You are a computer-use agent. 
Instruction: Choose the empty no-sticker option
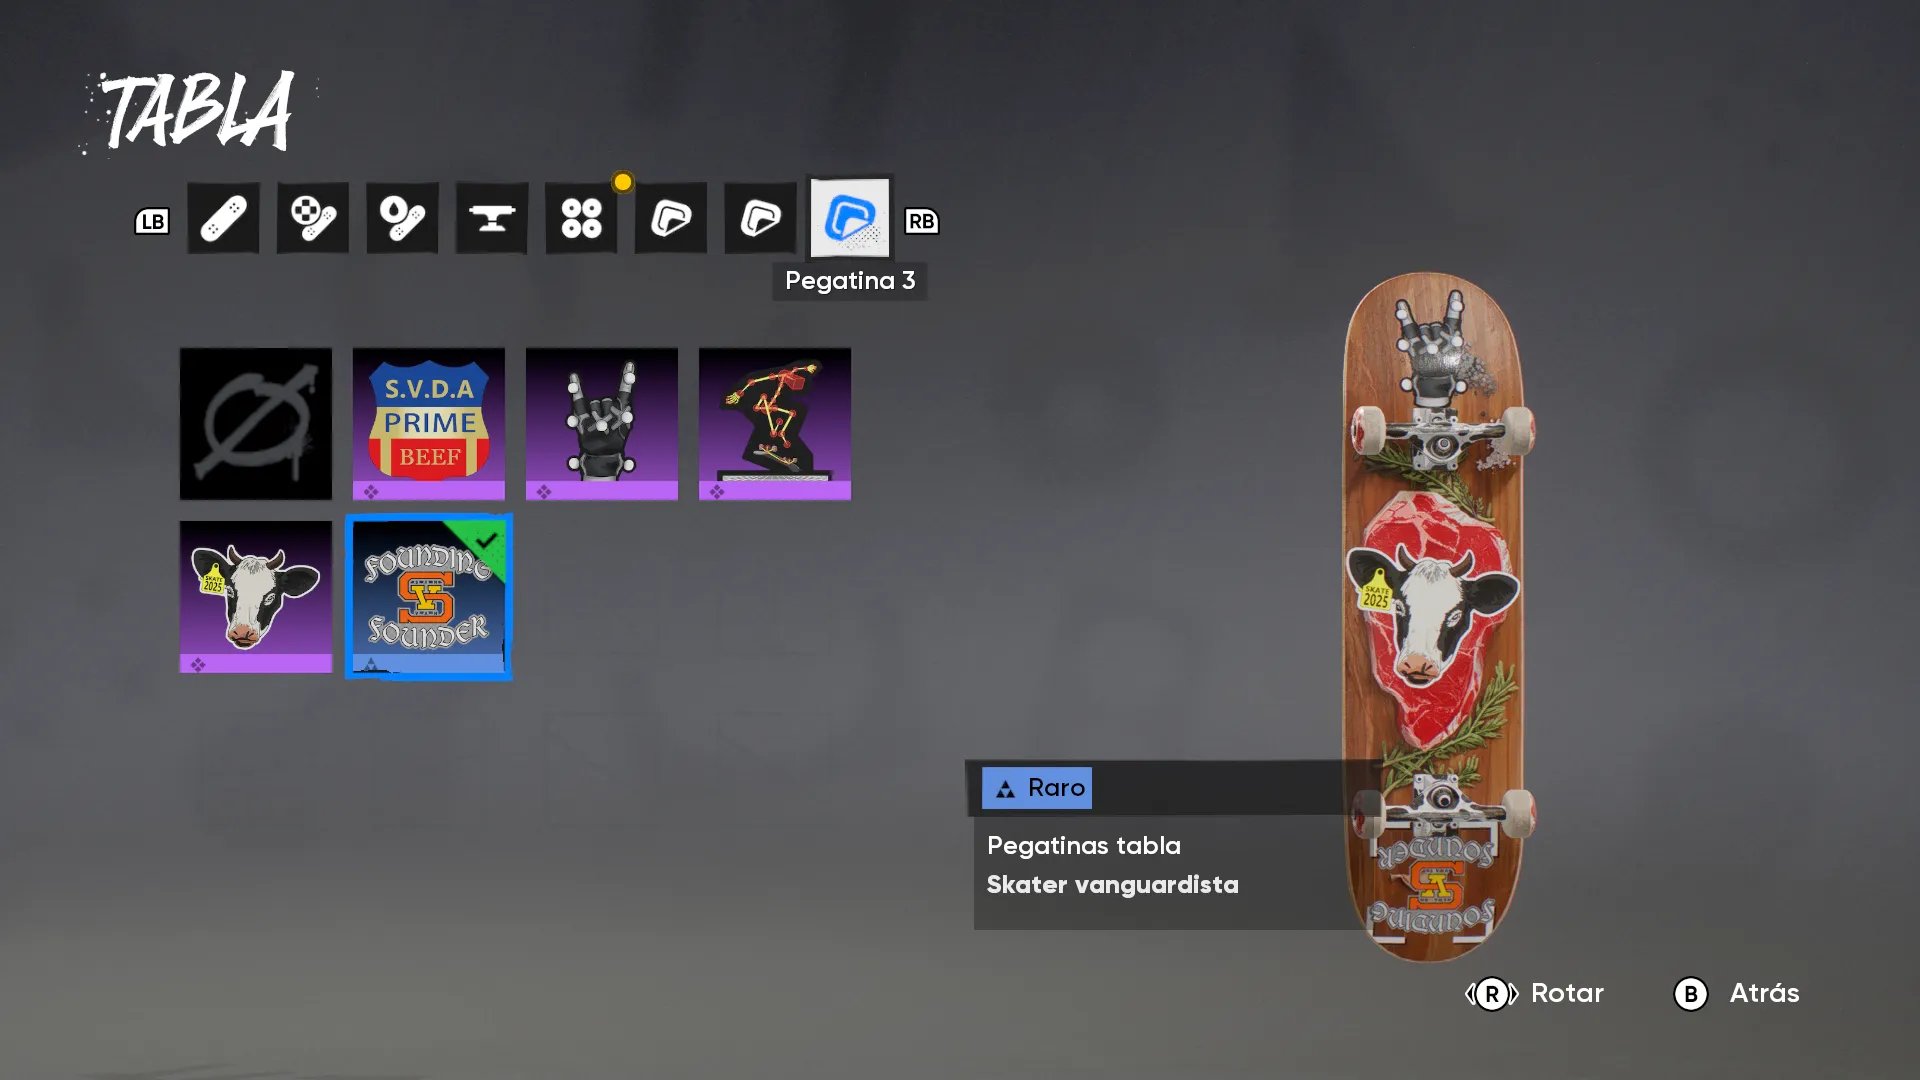pos(256,424)
